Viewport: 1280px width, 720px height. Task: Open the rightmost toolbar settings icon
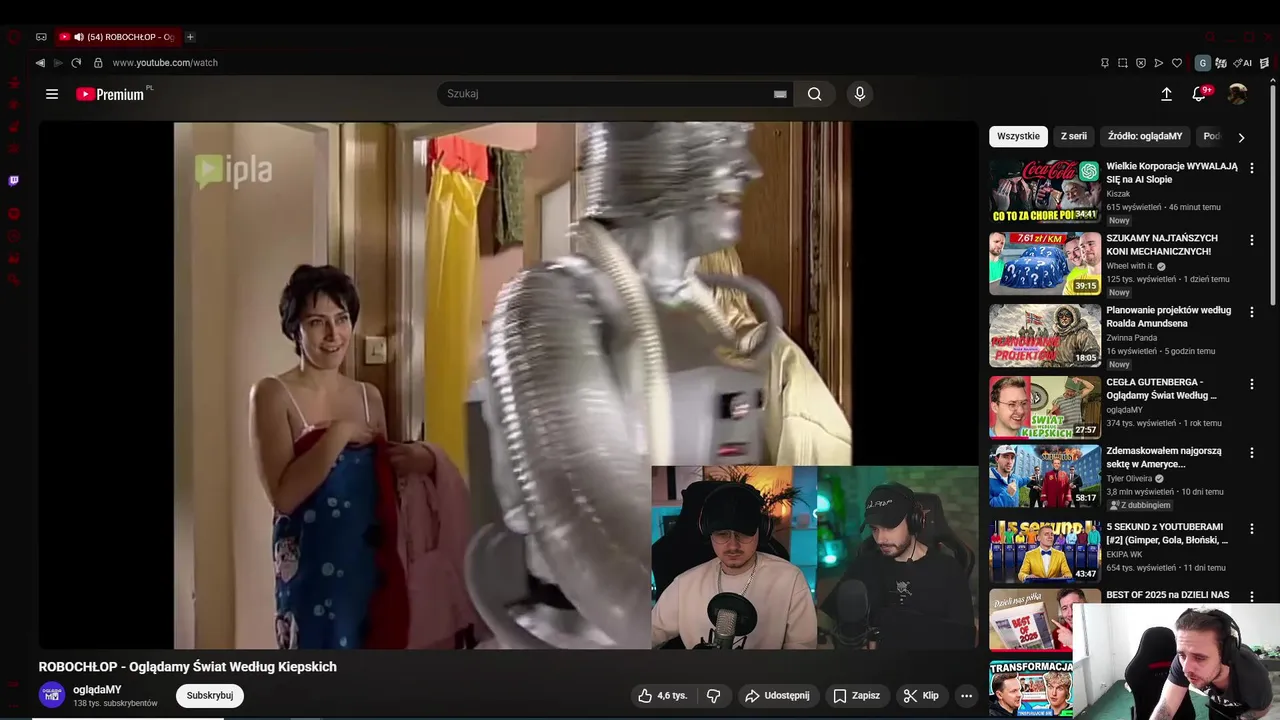tap(1264, 63)
